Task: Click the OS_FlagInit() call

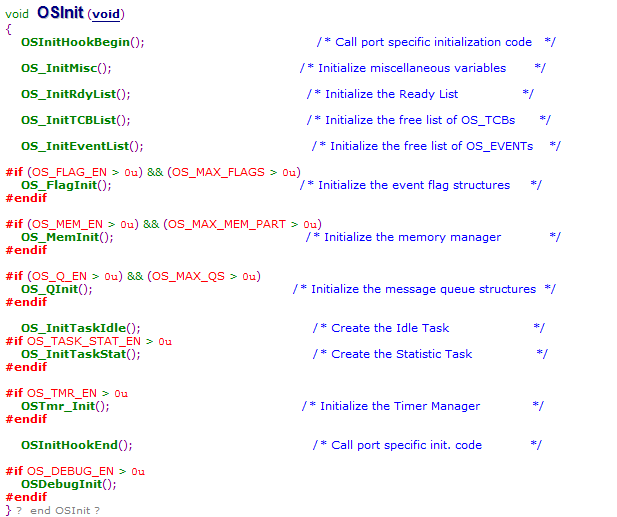Action: [x=66, y=185]
